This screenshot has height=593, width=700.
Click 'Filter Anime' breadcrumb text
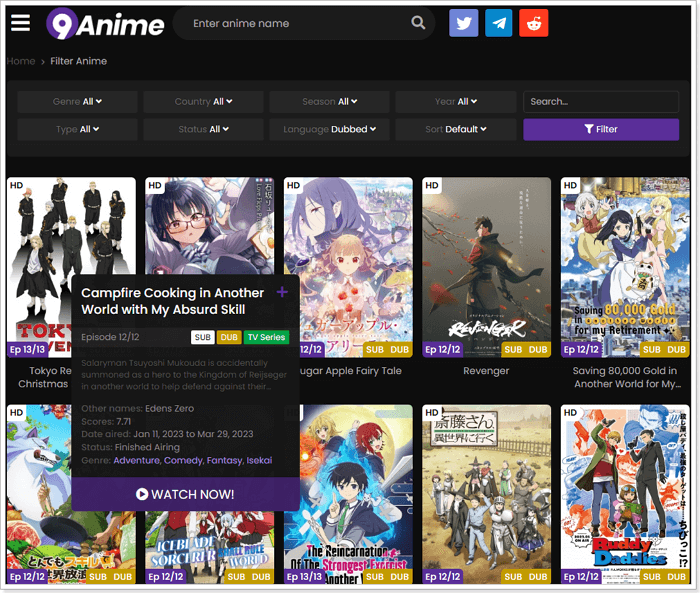79,61
